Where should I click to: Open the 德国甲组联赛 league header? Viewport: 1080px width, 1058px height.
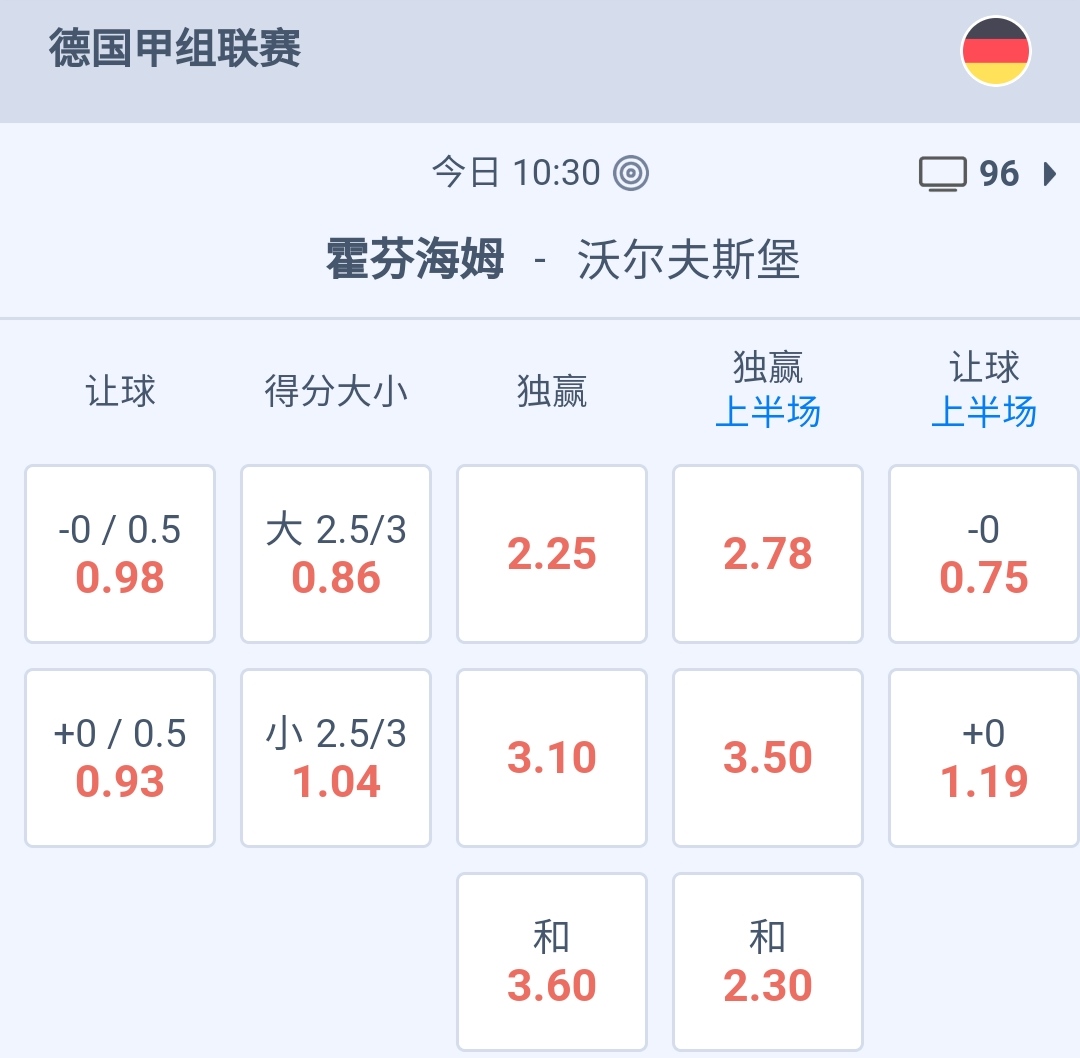[x=175, y=50]
